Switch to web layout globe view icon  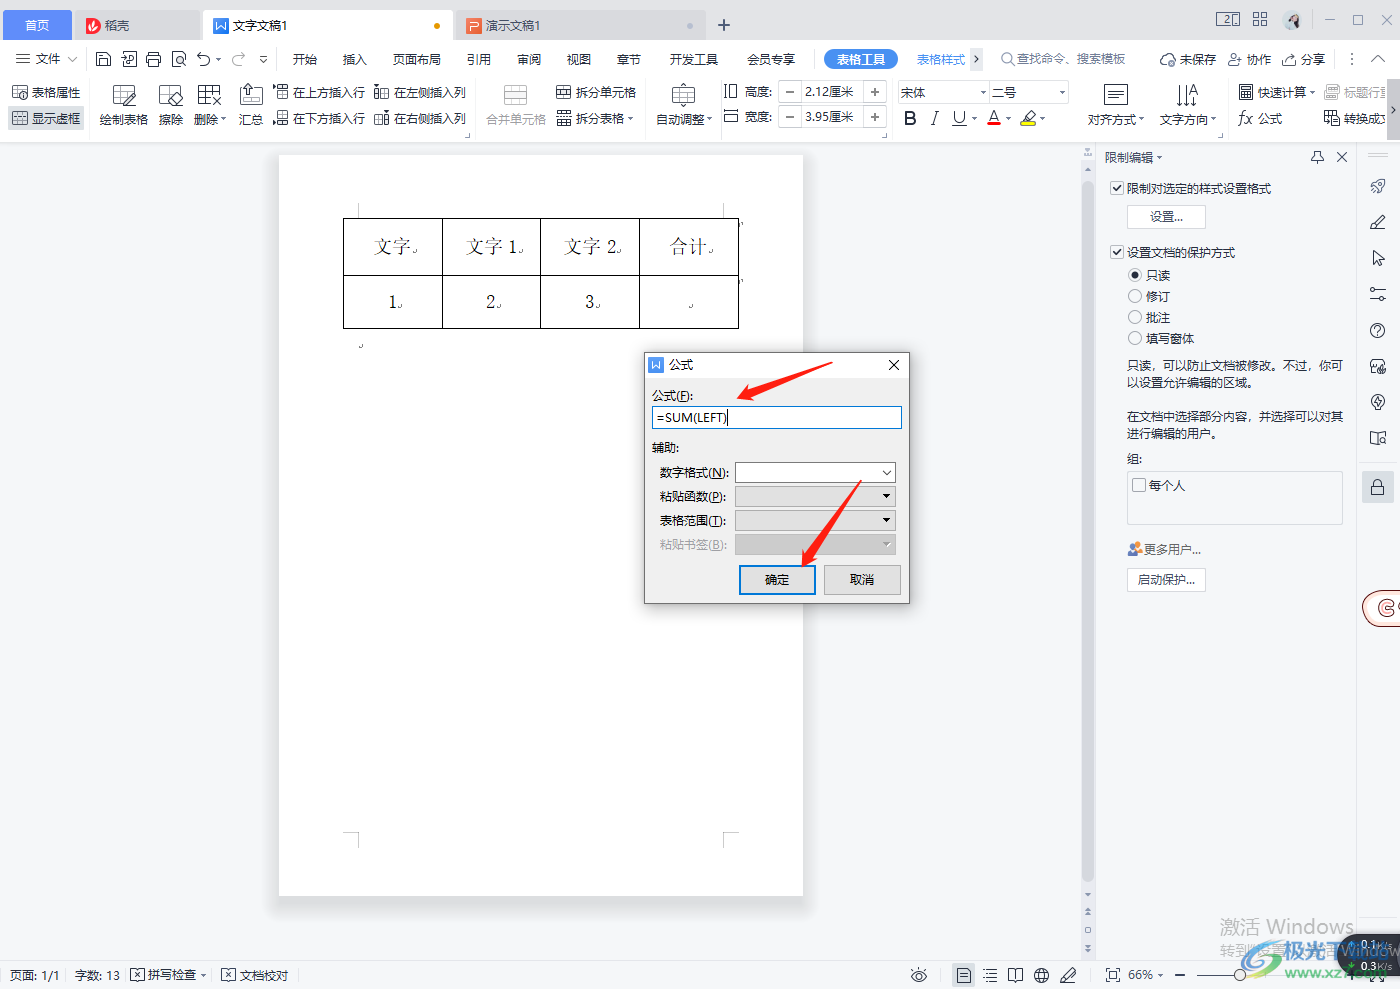point(1042,975)
